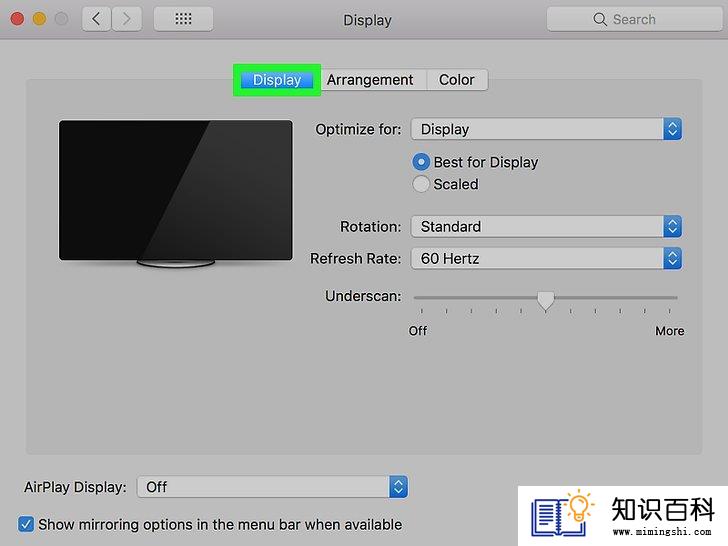This screenshot has height=546, width=728.
Task: Click the yellow minimize window button
Action: [x=39, y=19]
